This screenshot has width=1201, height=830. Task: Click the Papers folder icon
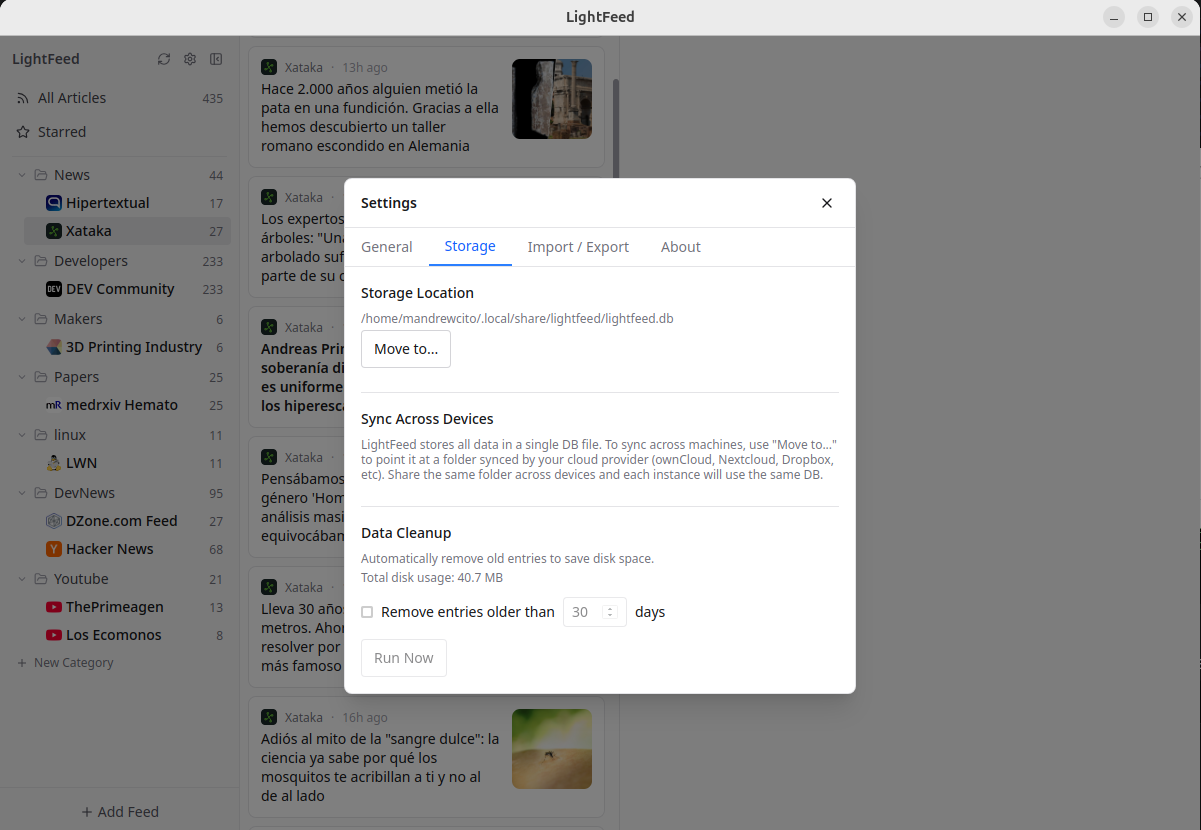[41, 377]
